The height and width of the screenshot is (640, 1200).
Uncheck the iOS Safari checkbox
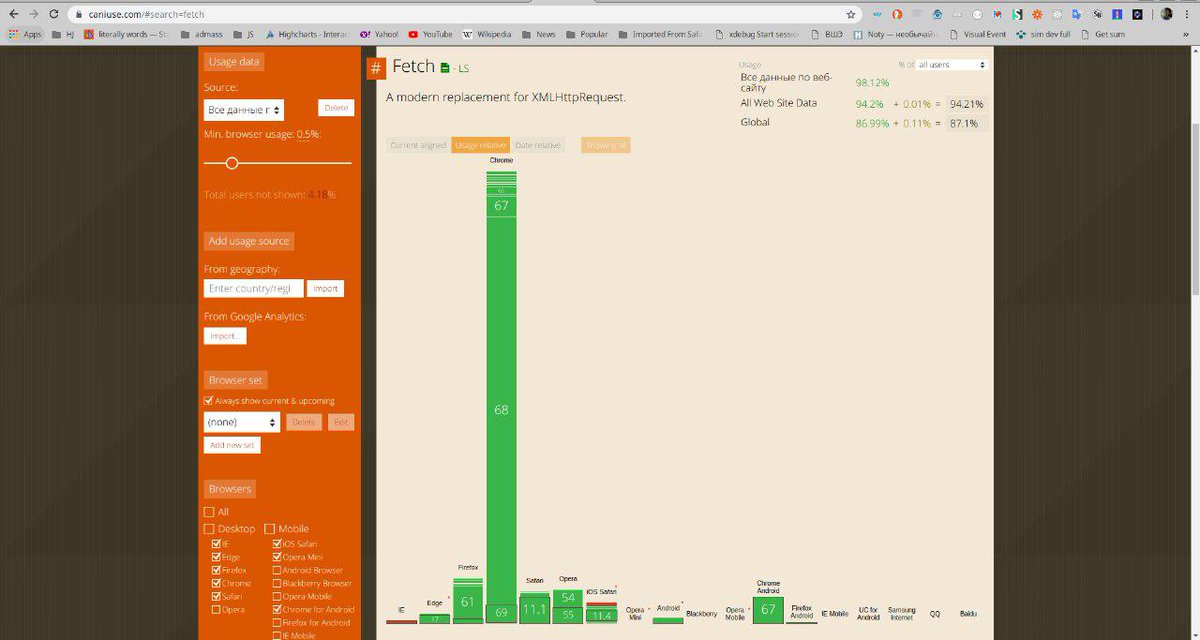point(277,544)
